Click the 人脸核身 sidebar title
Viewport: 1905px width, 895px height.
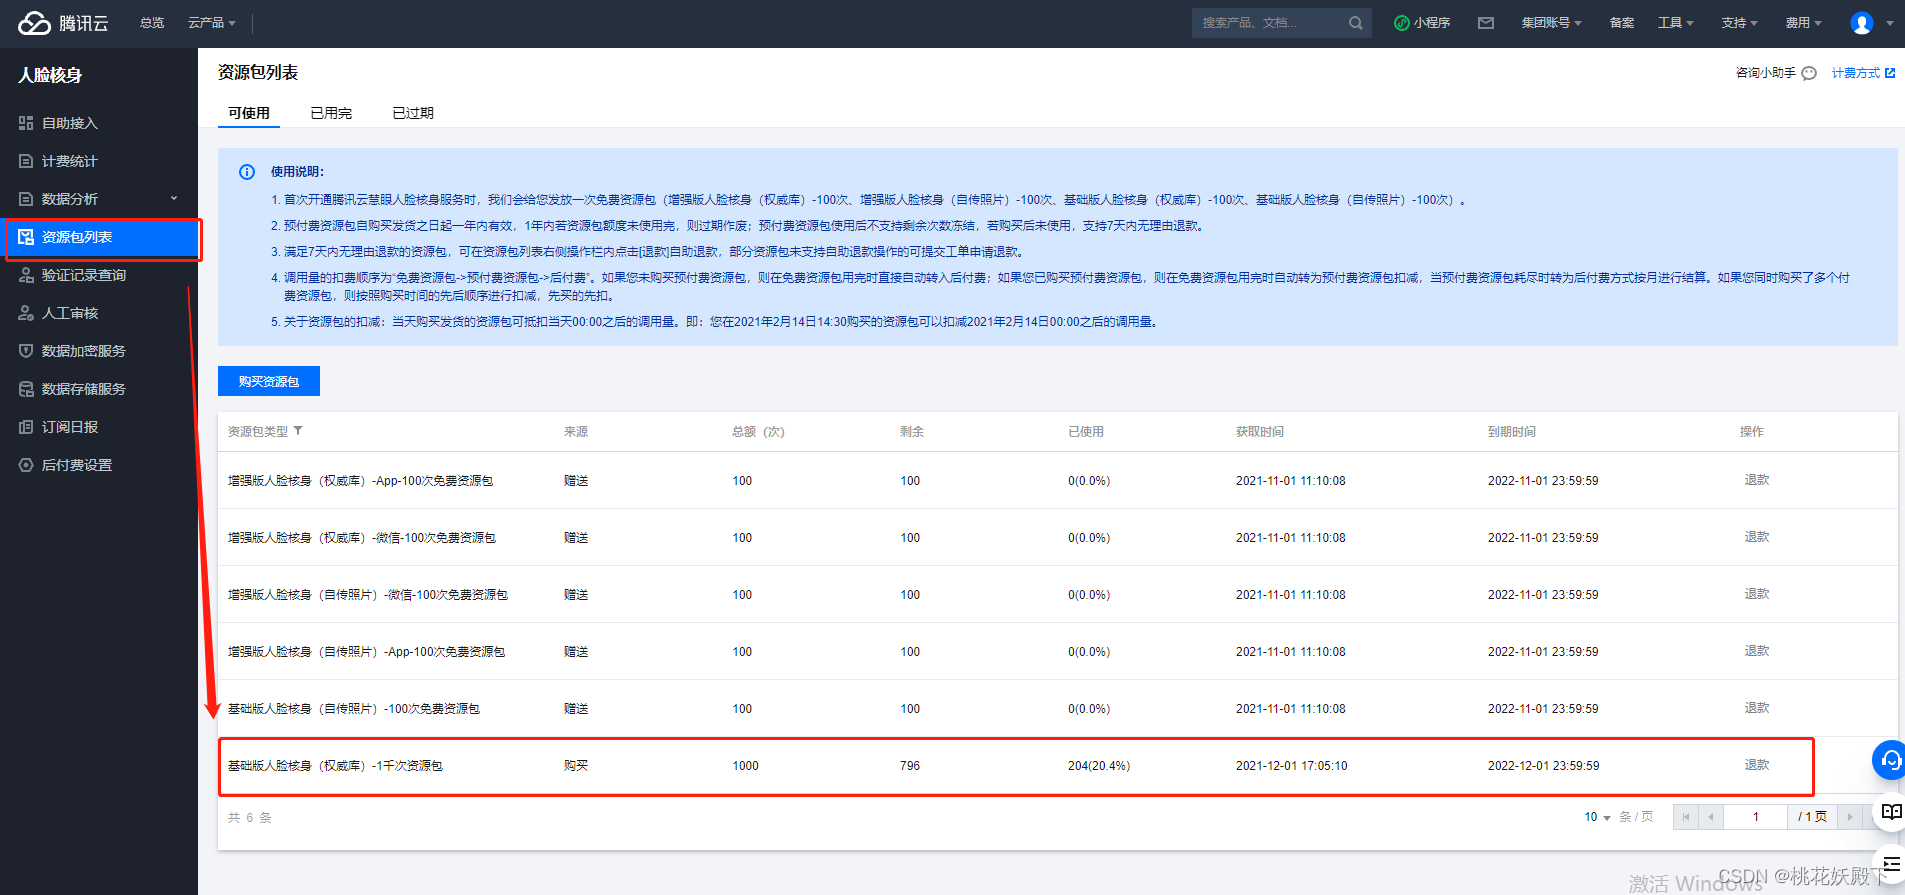pyautogui.click(x=50, y=75)
